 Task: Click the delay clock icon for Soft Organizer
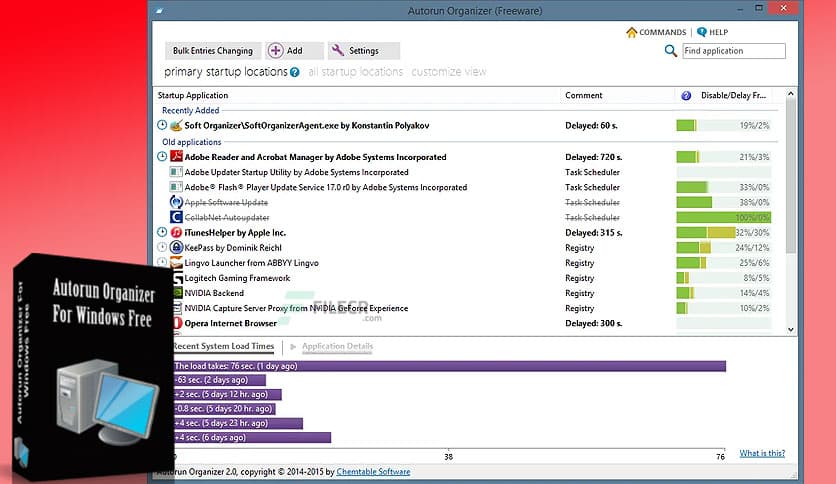tap(162, 125)
